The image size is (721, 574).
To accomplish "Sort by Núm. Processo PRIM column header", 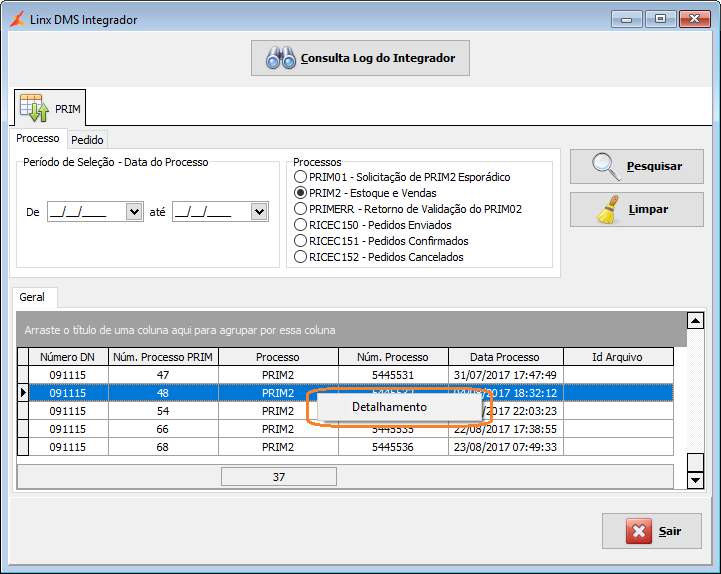I will point(163,357).
